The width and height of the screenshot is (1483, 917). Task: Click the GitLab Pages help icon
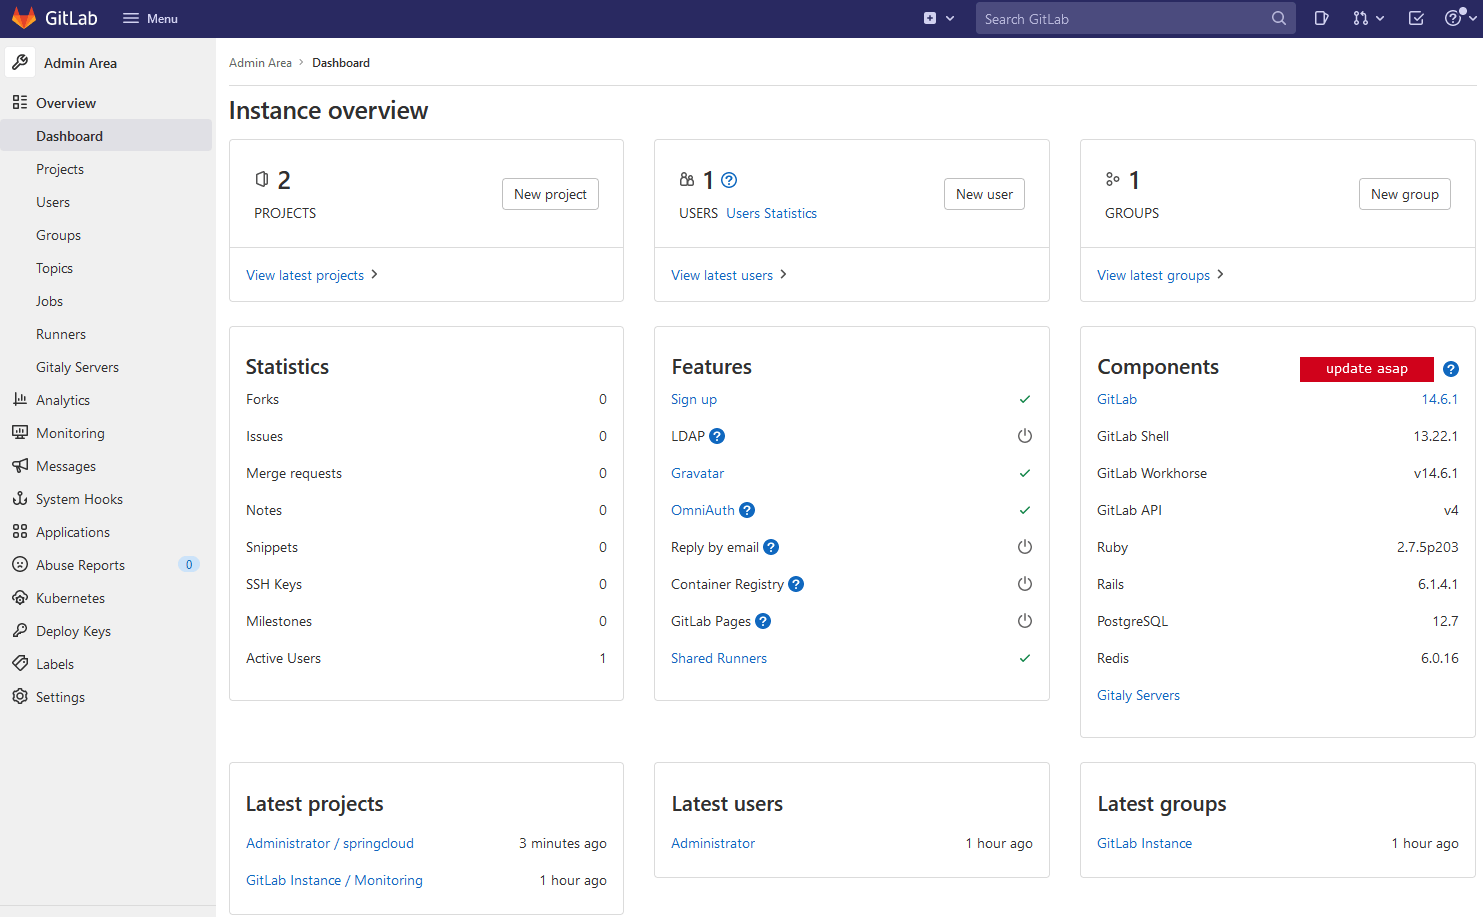(x=763, y=621)
